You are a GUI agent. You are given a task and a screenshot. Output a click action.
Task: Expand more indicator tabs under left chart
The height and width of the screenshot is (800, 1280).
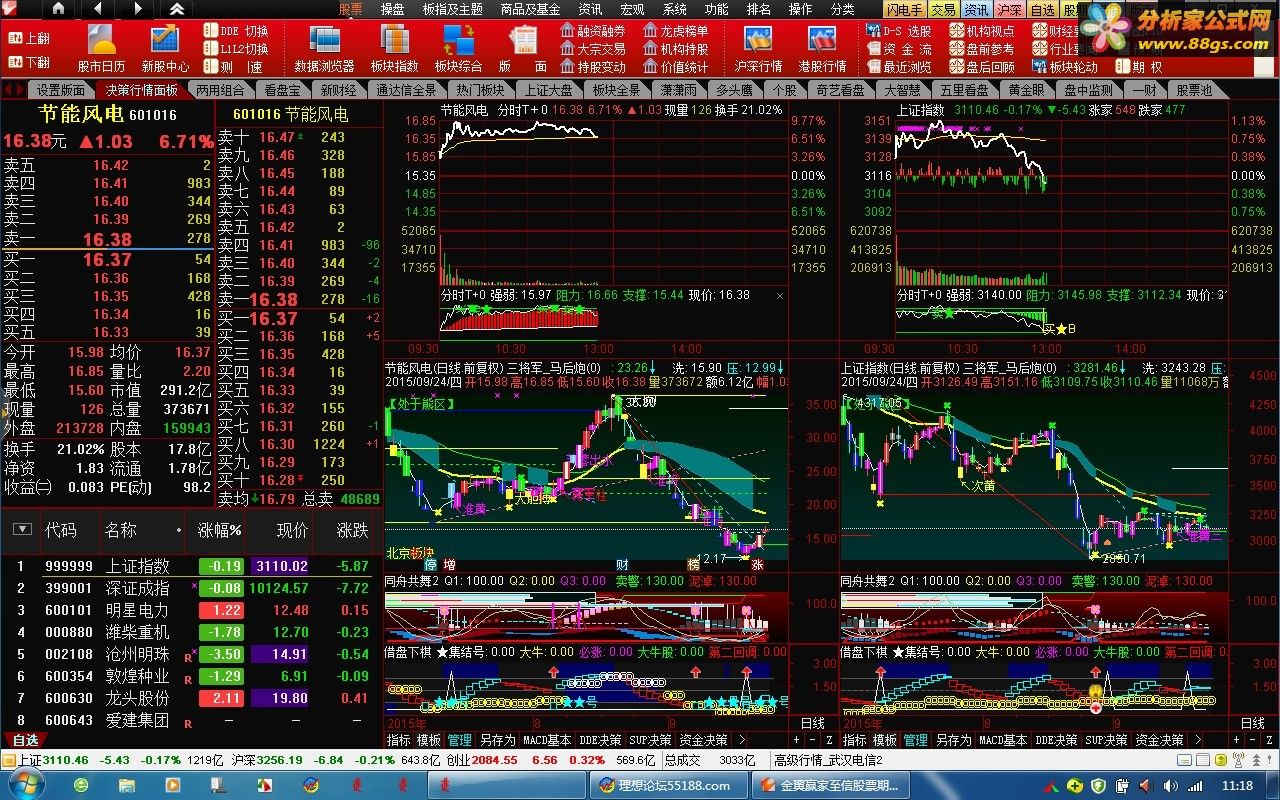744,740
